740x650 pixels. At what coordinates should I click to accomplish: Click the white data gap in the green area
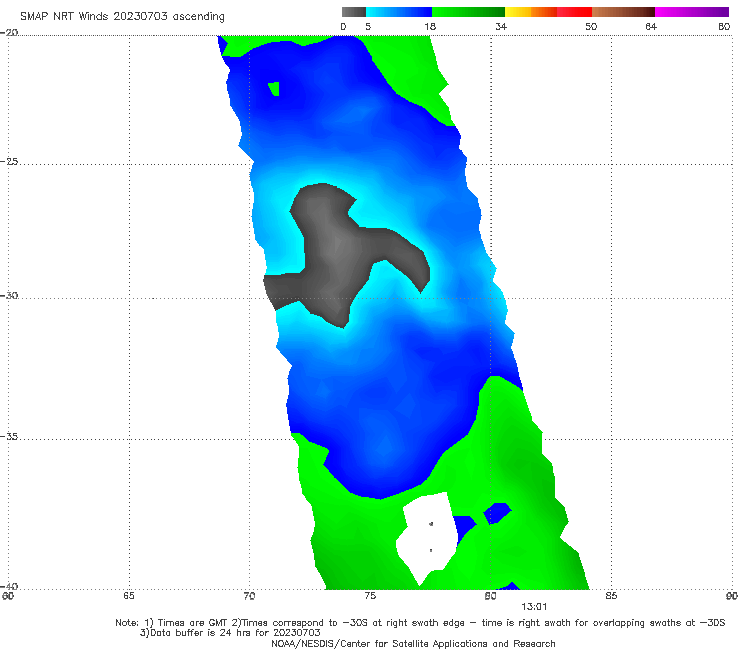pos(429,536)
